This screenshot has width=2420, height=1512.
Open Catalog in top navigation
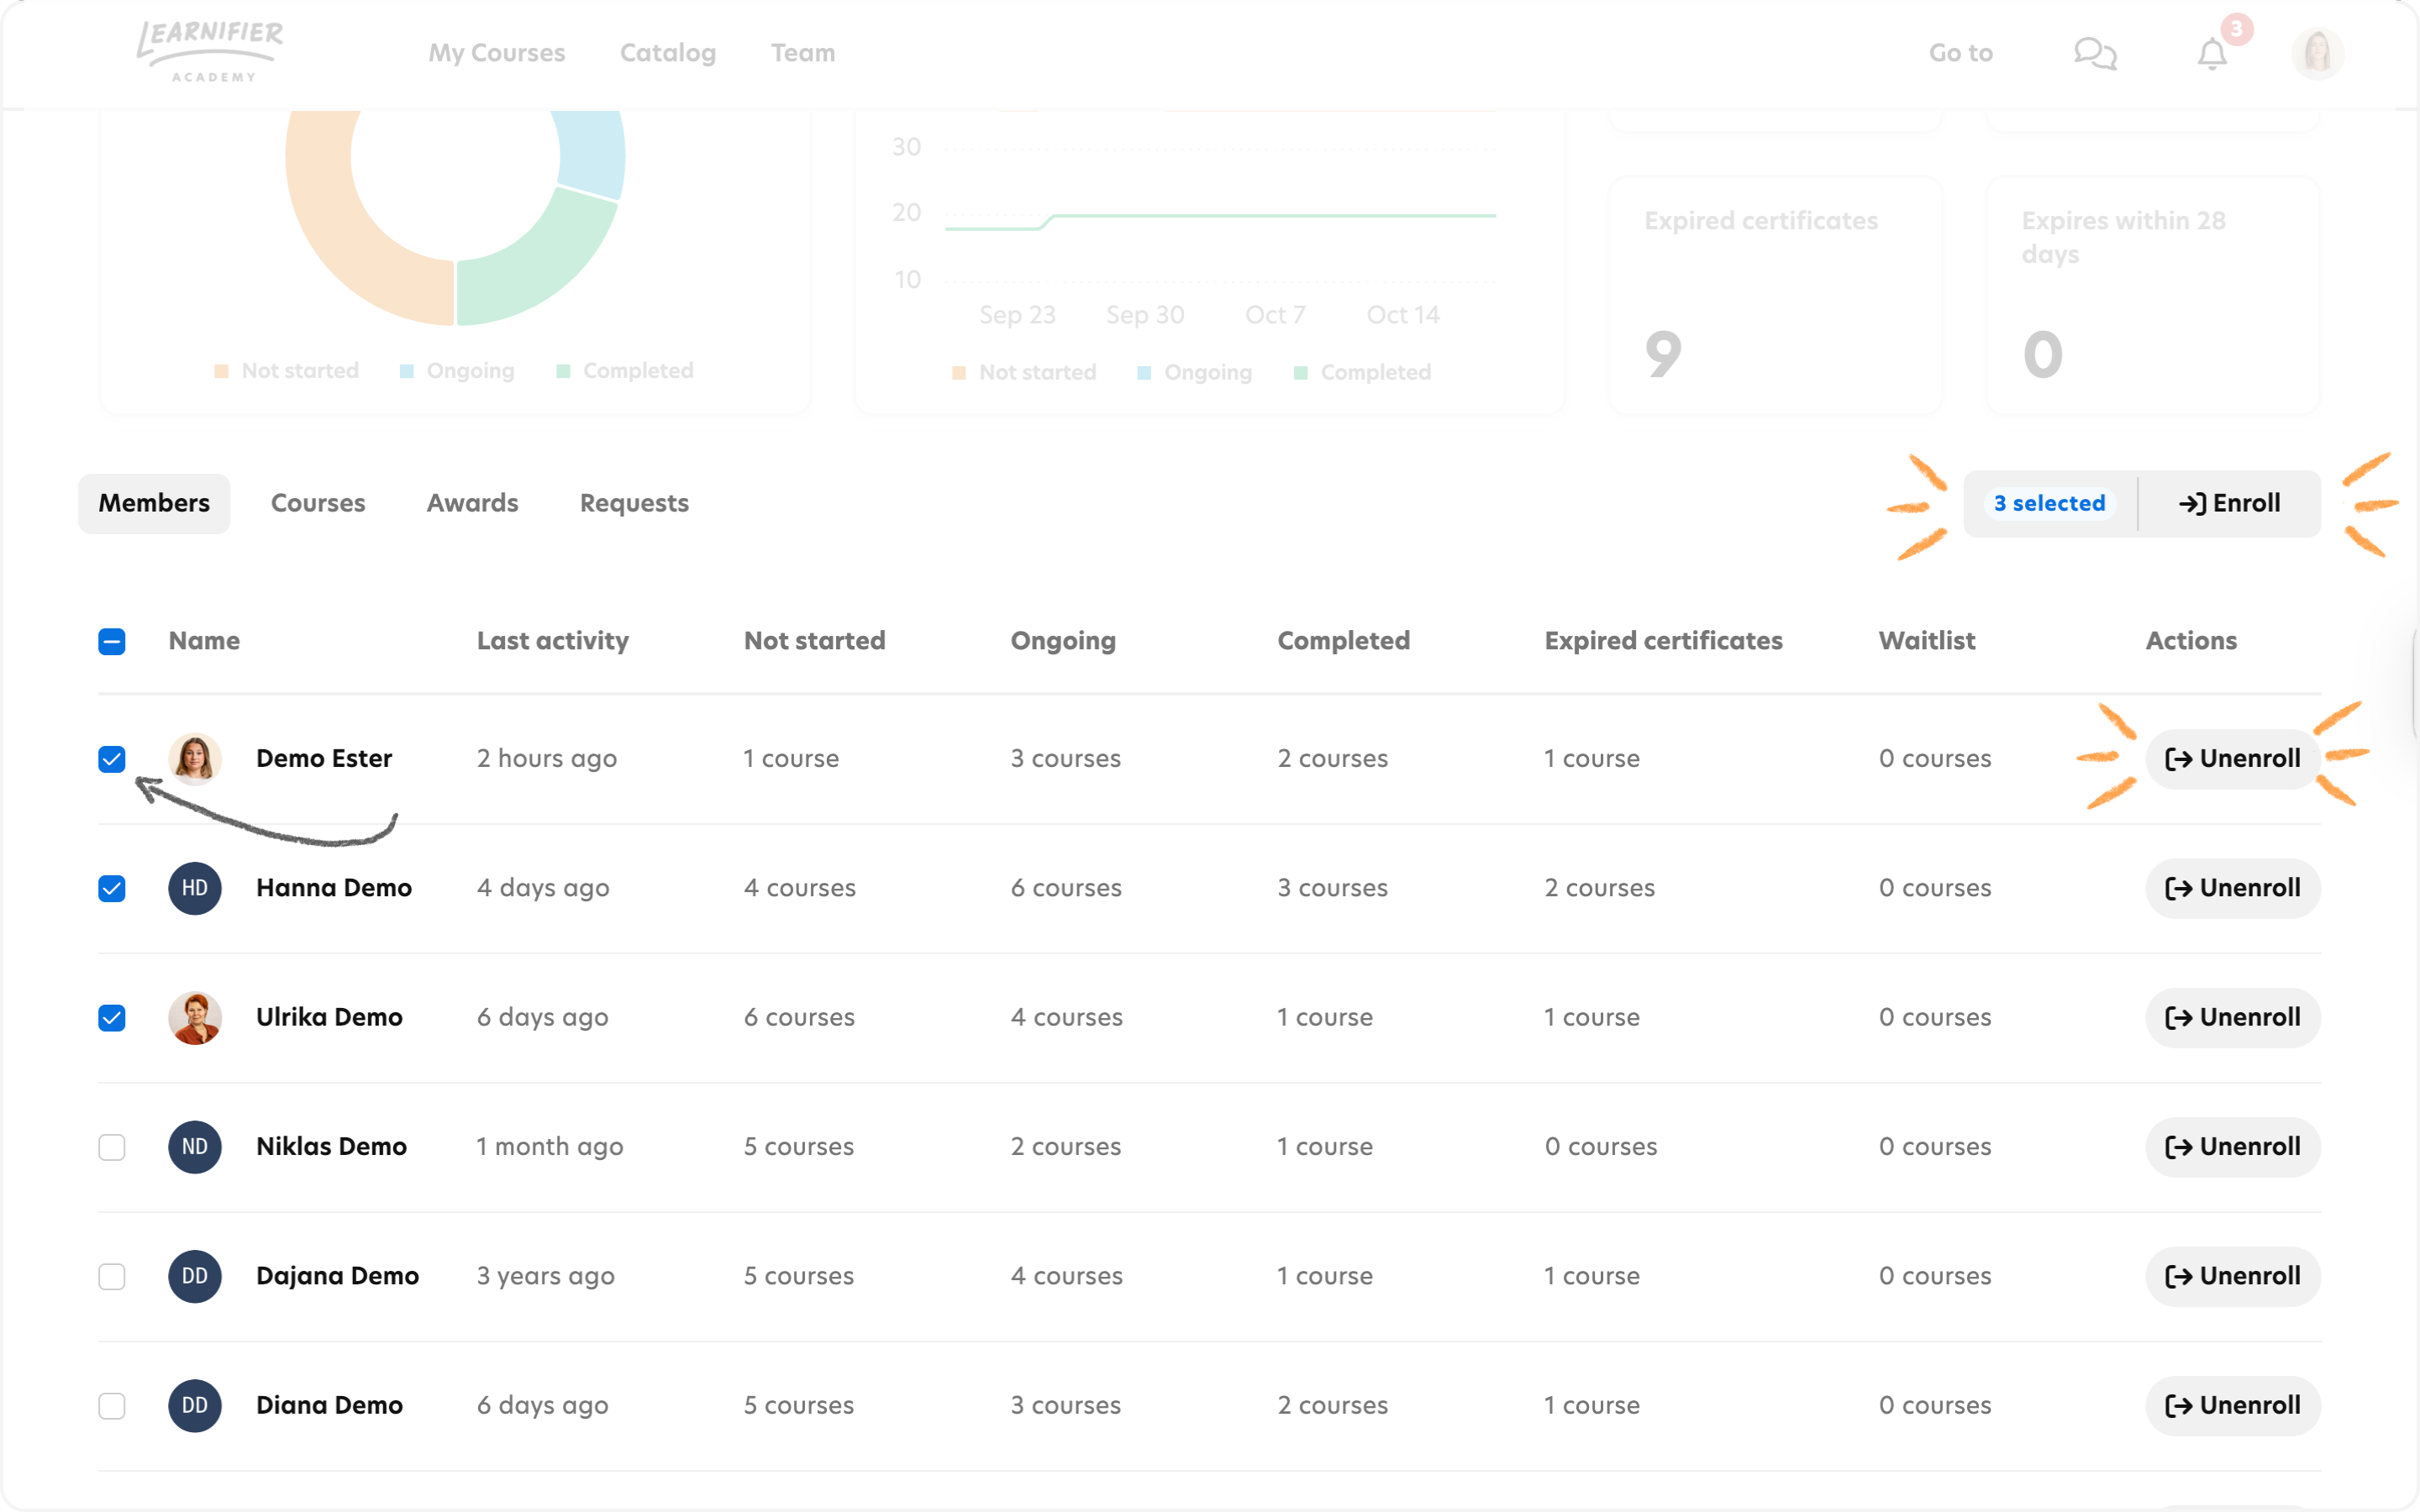click(668, 53)
